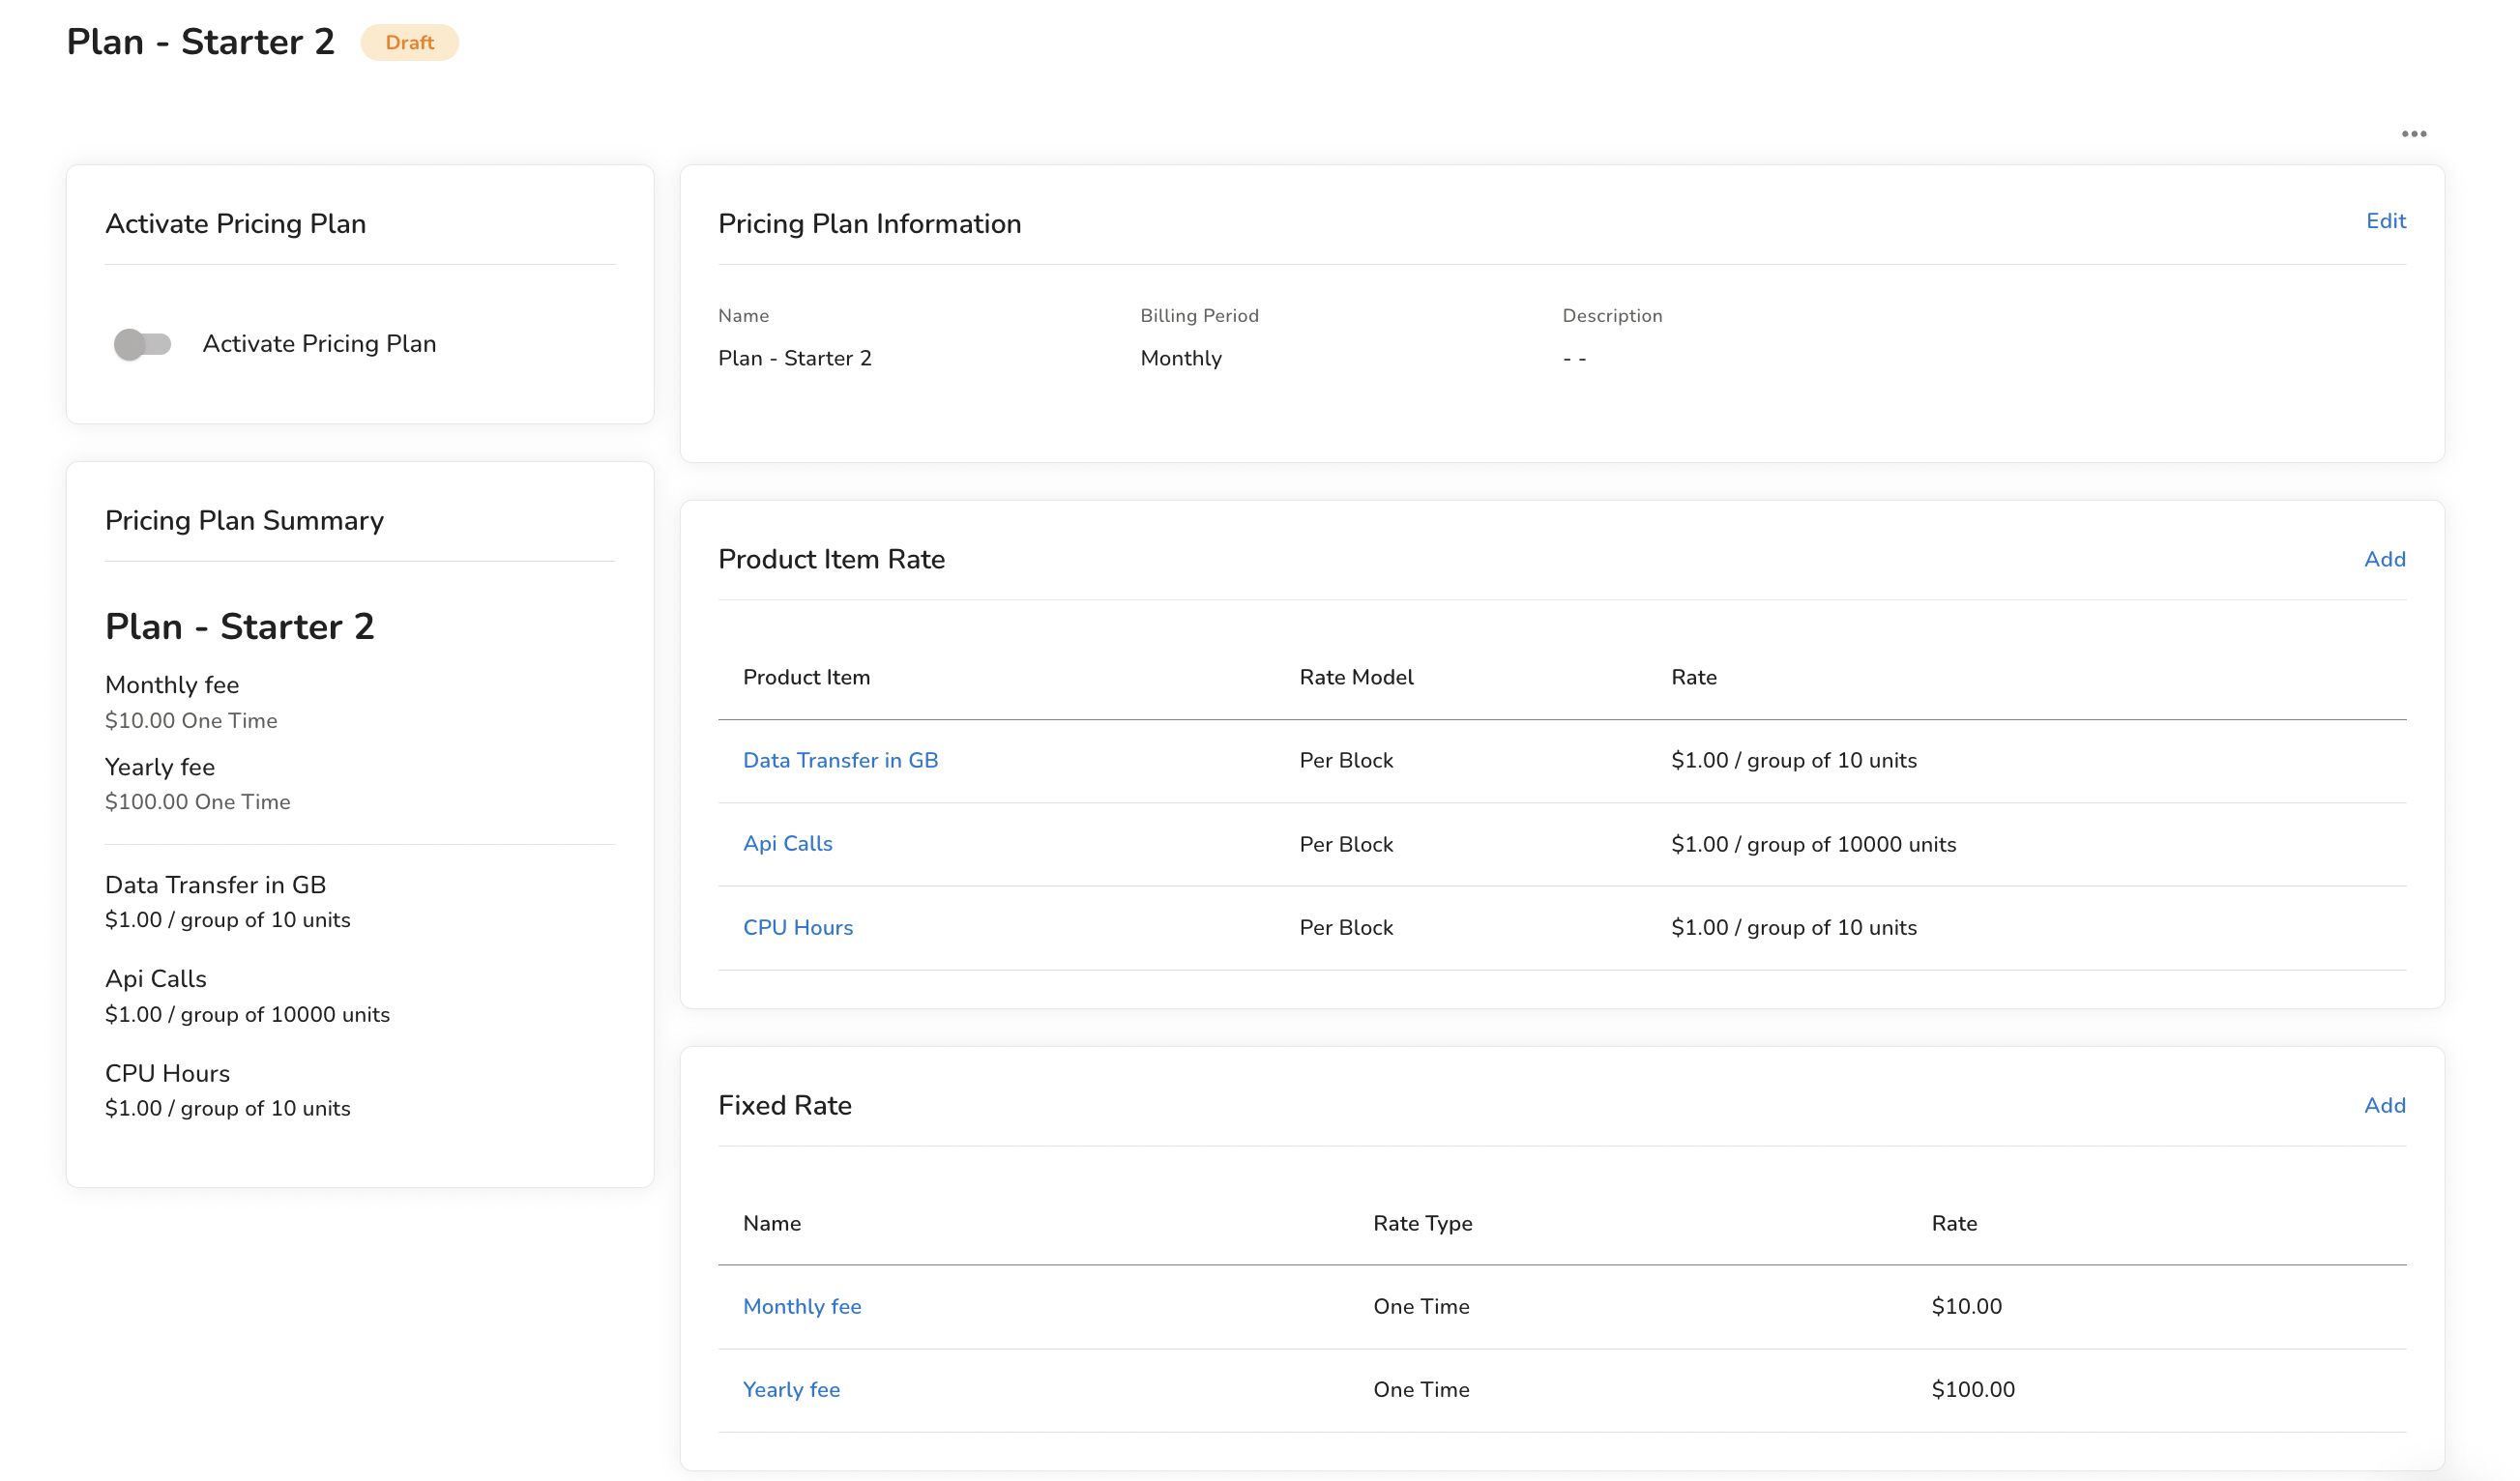Click the Yearly fee $100.00 rate cell

tap(1972, 1389)
